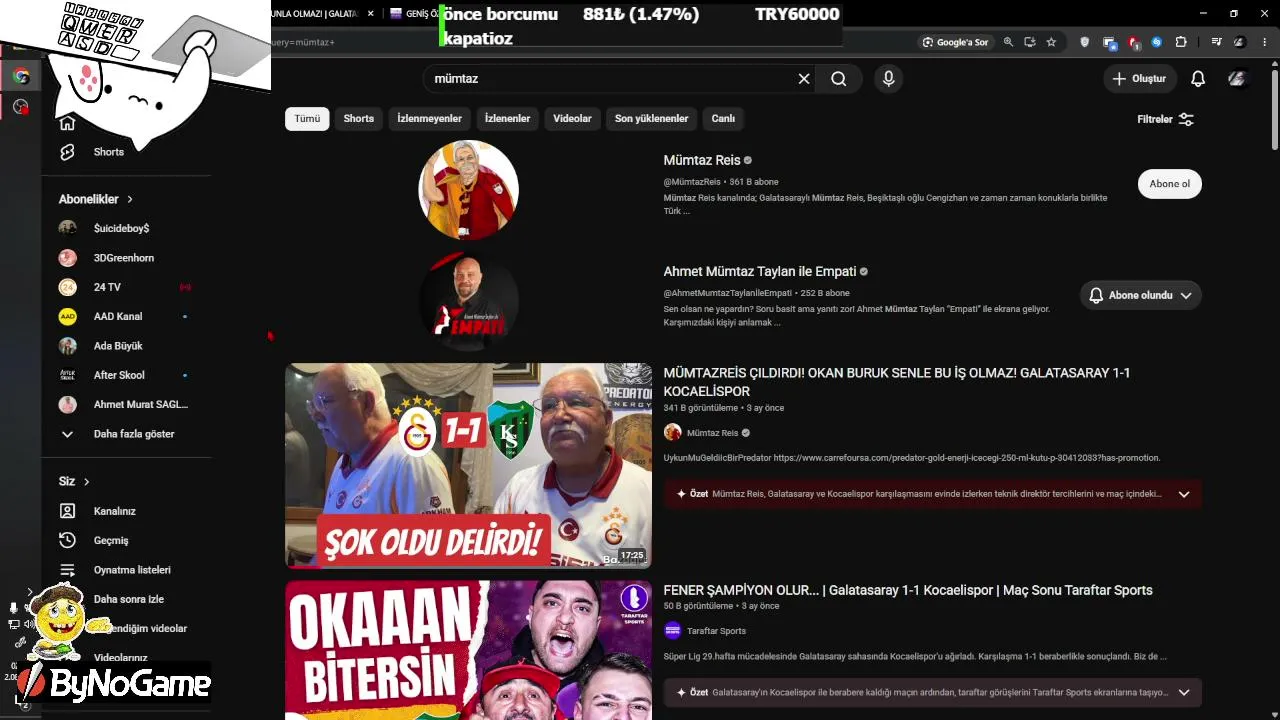
Task: Click Abone ol for Mümtaz Reis
Action: pos(1170,184)
